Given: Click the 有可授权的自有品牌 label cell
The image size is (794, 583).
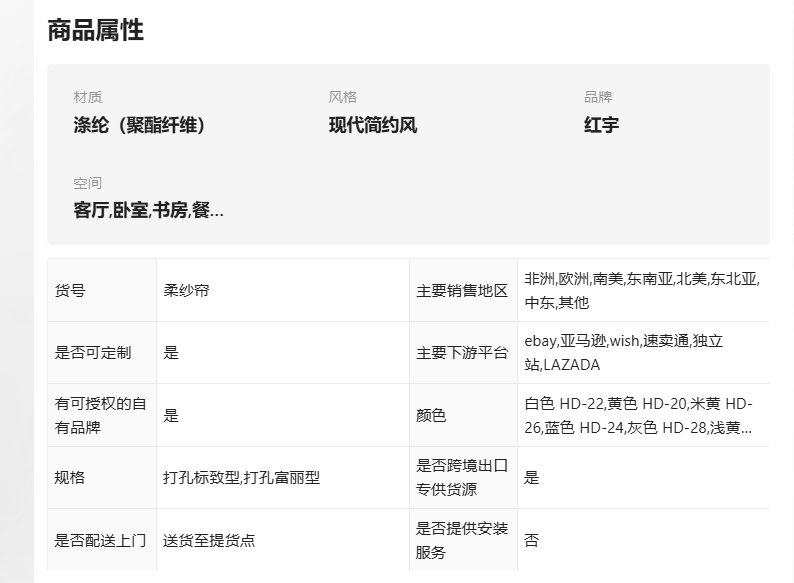Looking at the screenshot, I should click(x=102, y=415).
